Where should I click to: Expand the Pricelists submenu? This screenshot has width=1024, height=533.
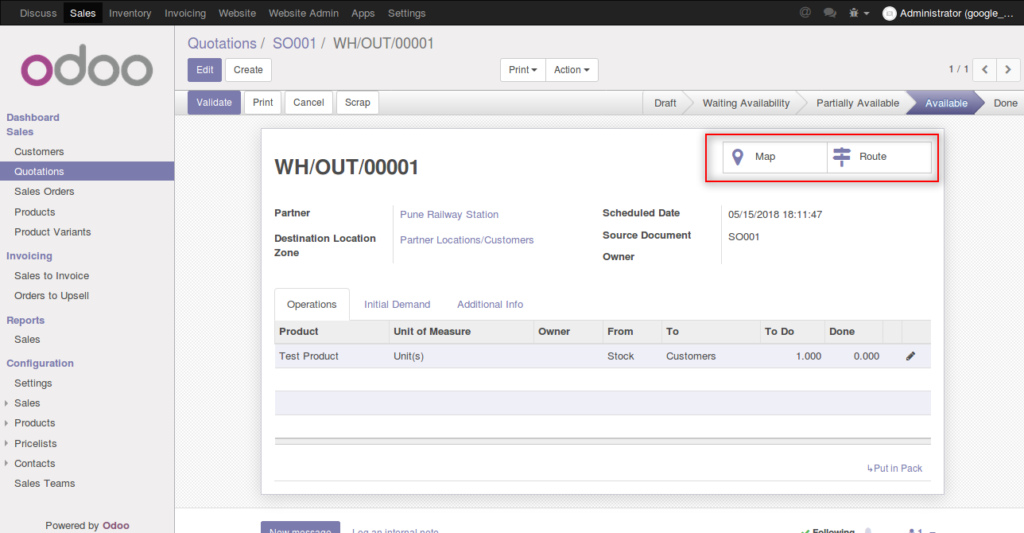35,444
